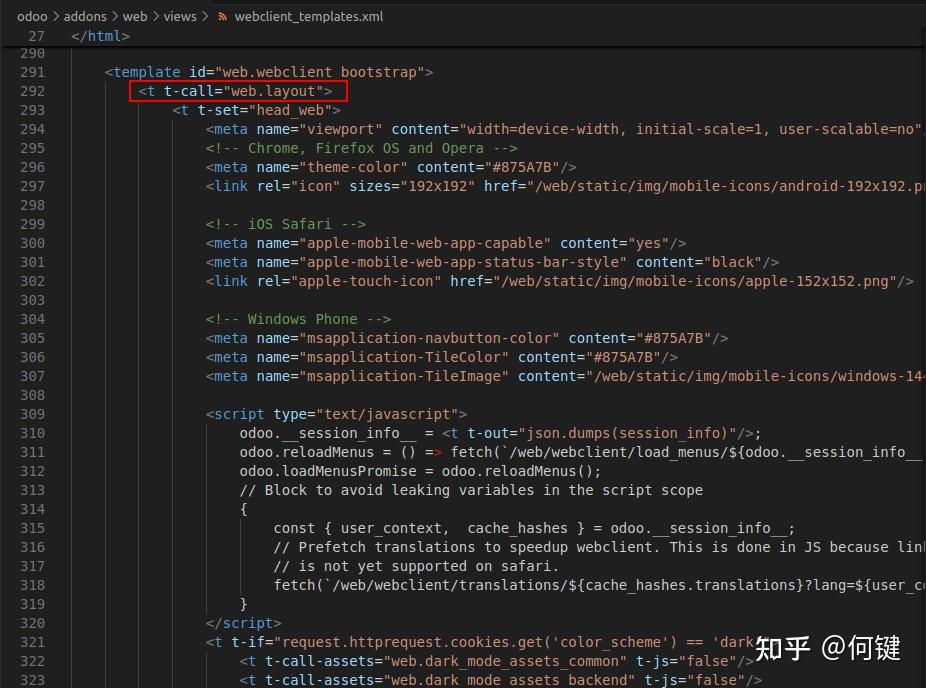Select "views" in the breadcrumb path

(178, 16)
